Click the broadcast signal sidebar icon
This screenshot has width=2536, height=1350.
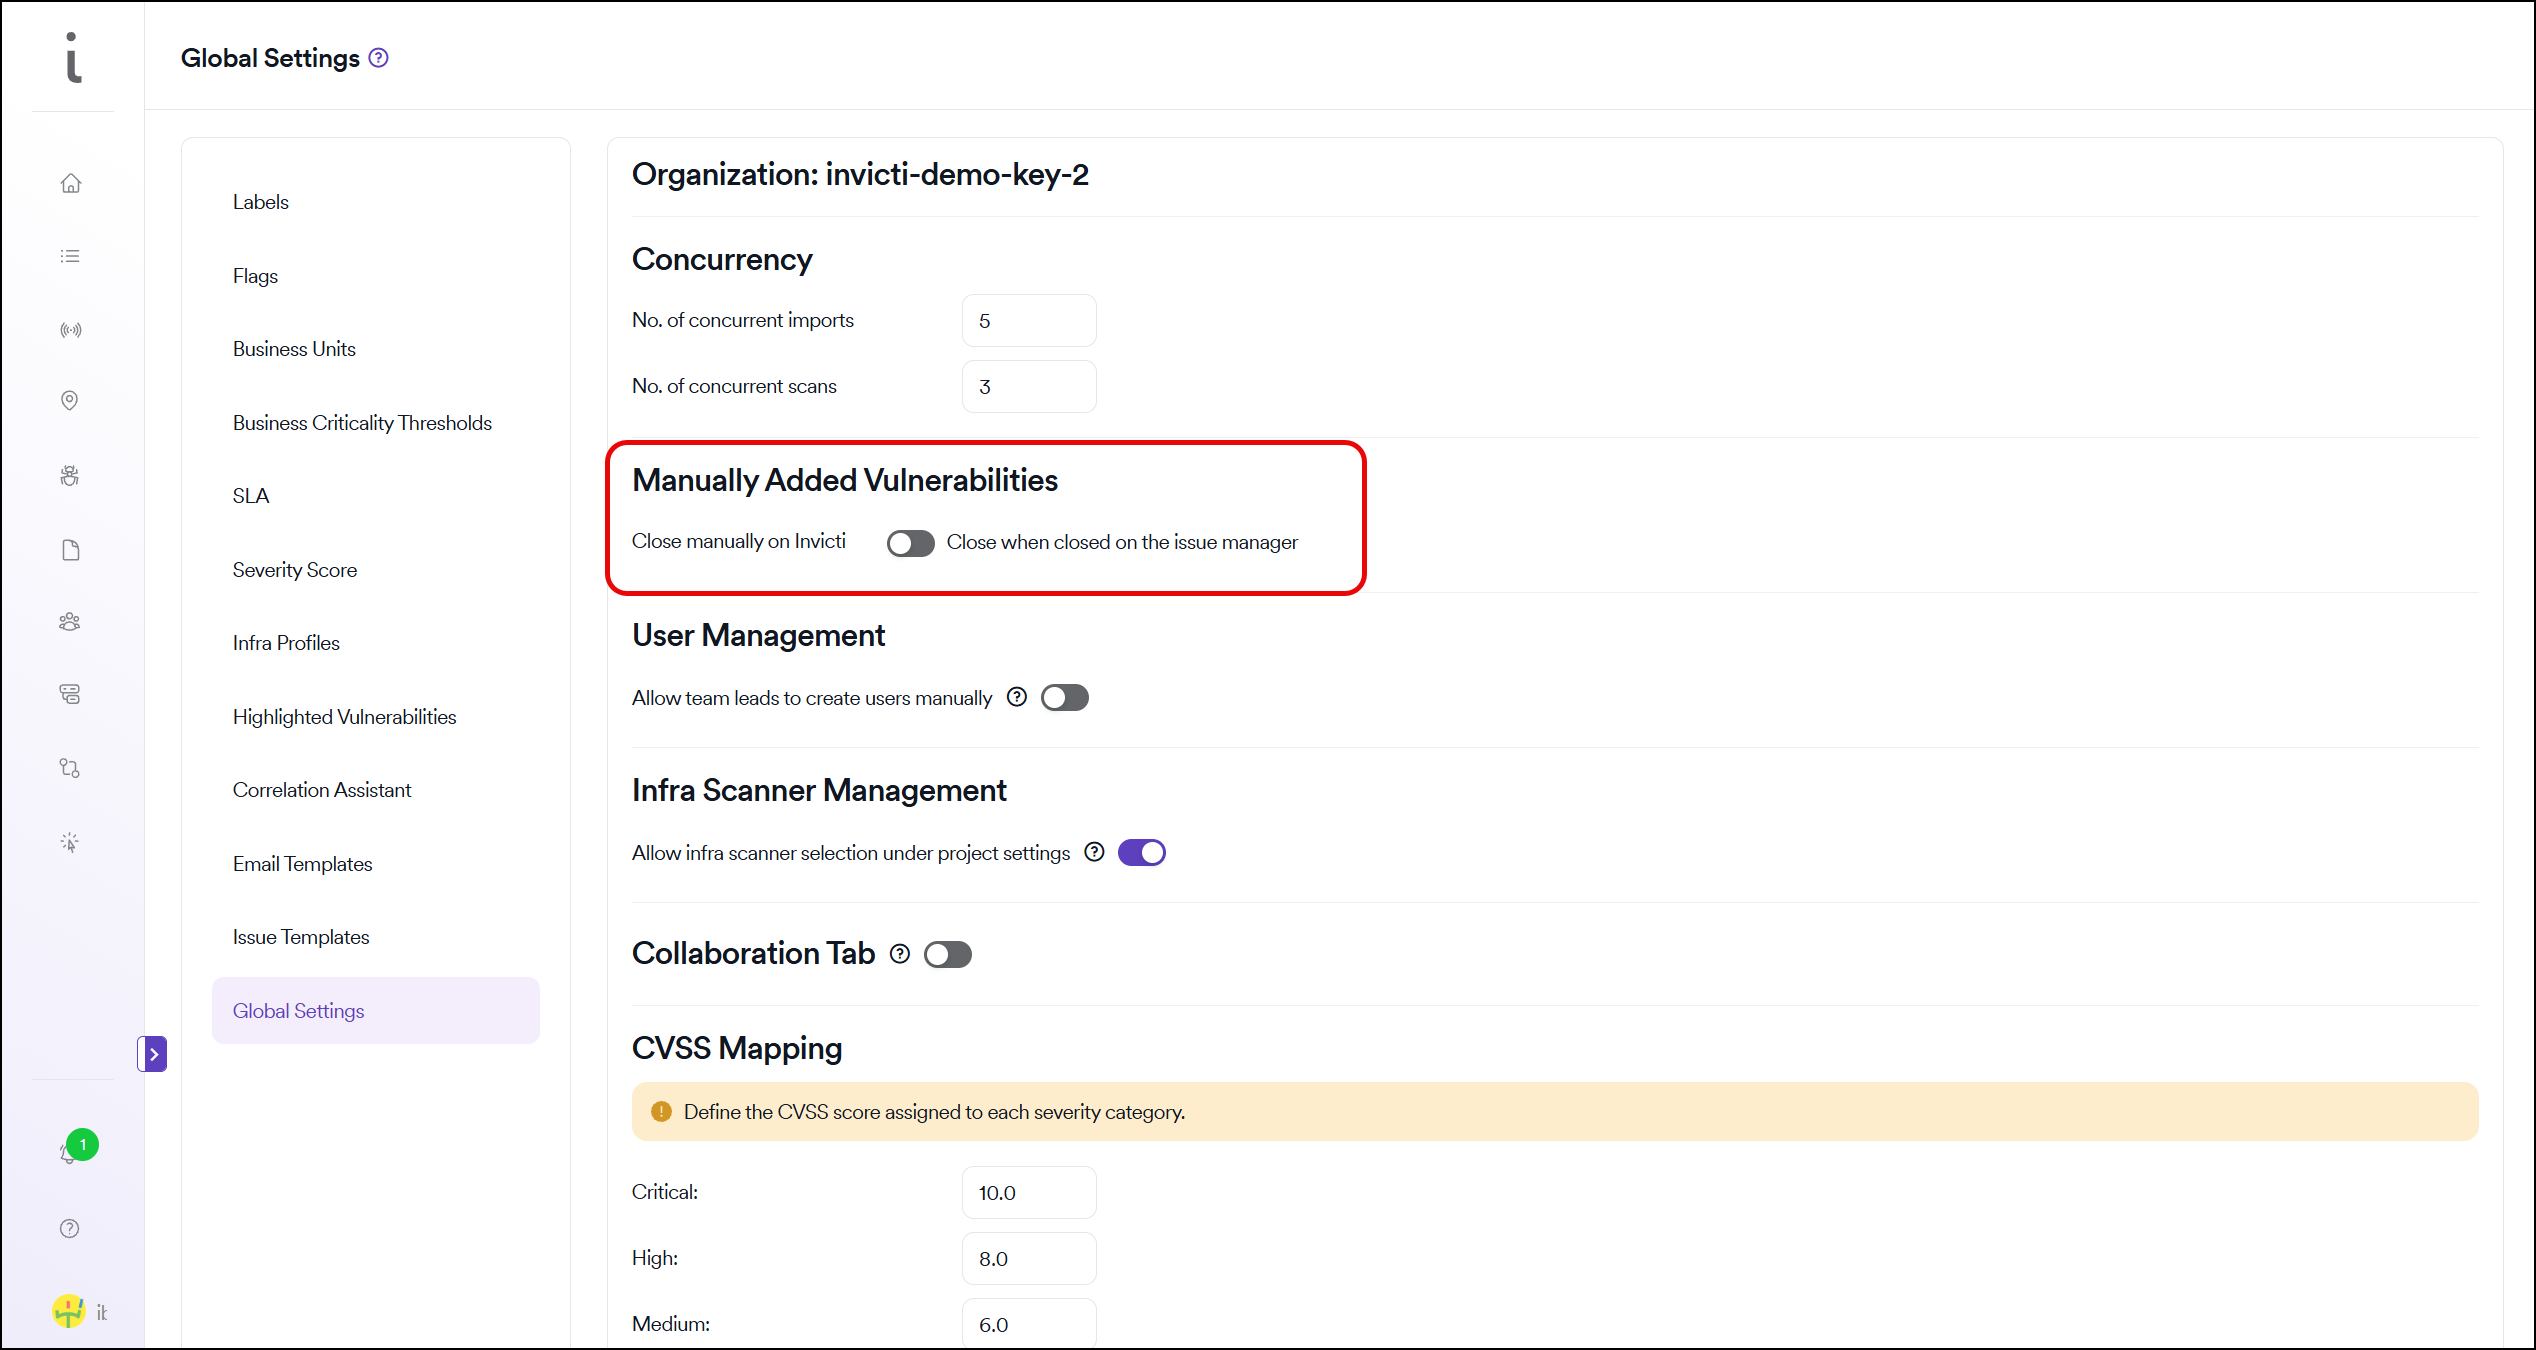pos(70,330)
